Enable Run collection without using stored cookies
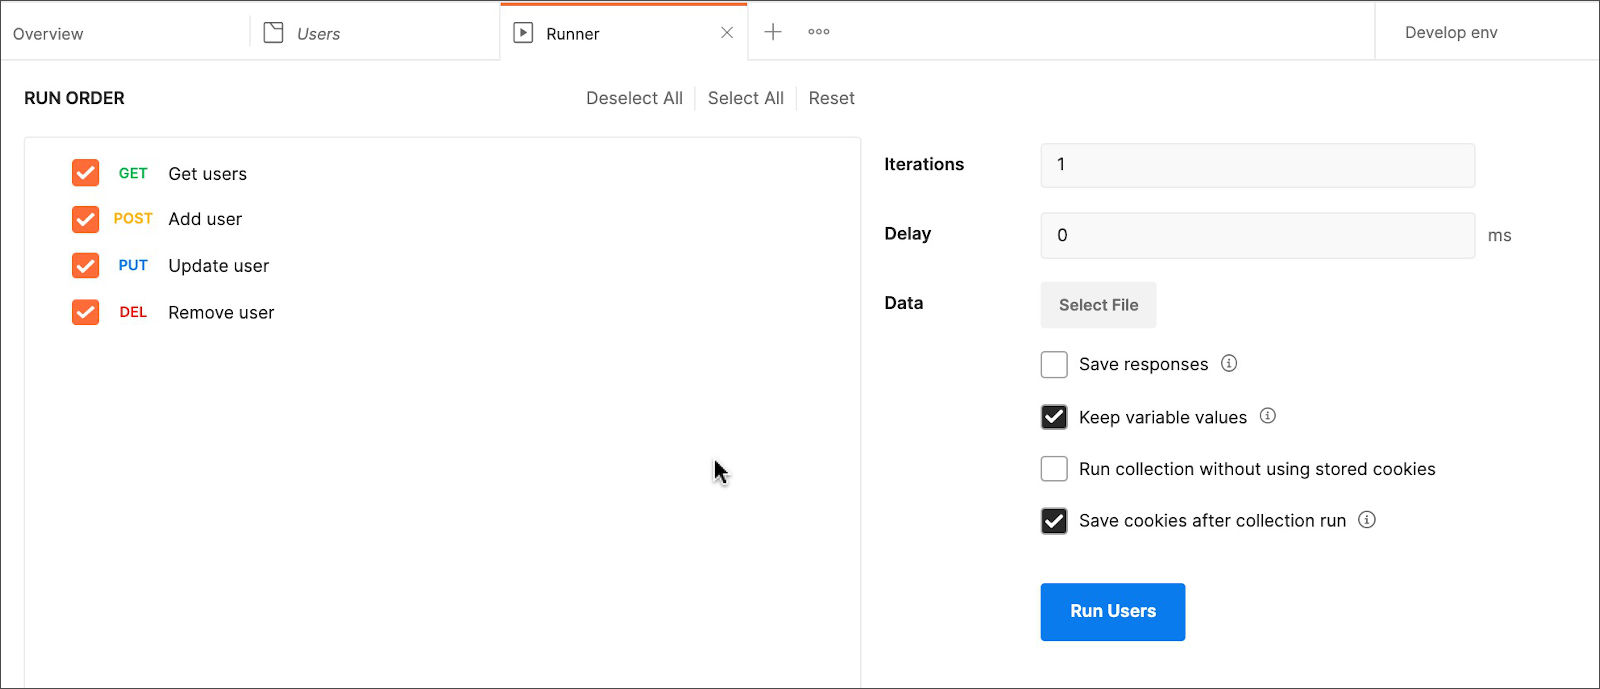 1054,469
